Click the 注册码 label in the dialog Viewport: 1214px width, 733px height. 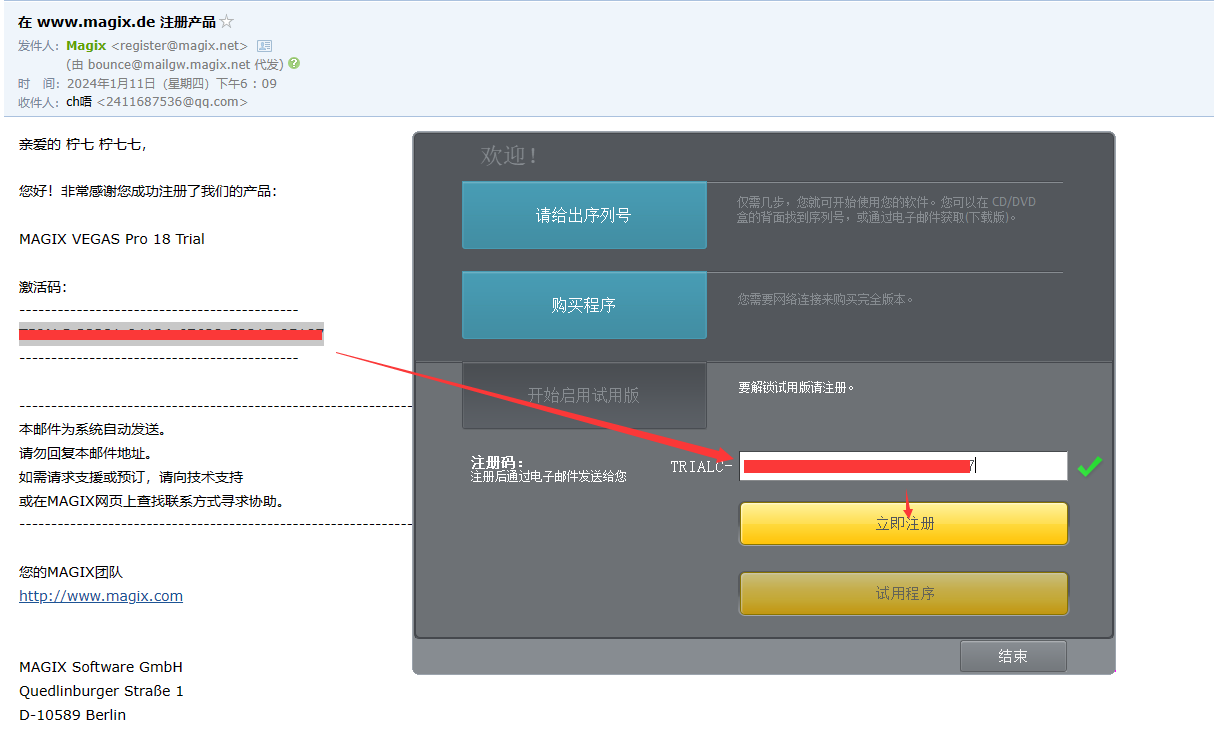[497, 462]
